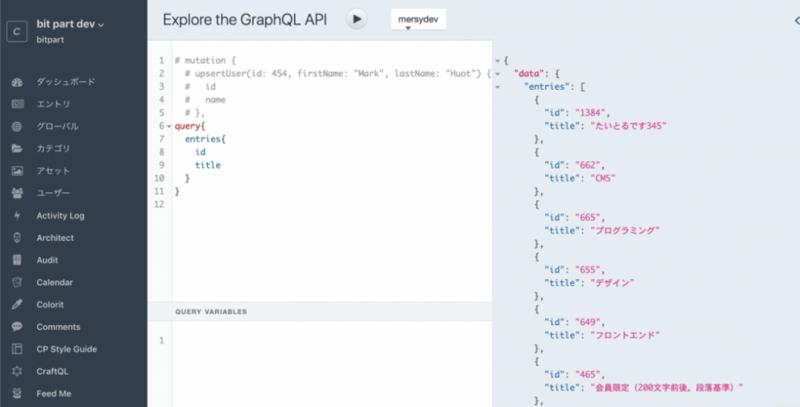The height and width of the screenshot is (407, 800).
Task: Click the Comments speech bubble icon
Action: coord(17,327)
